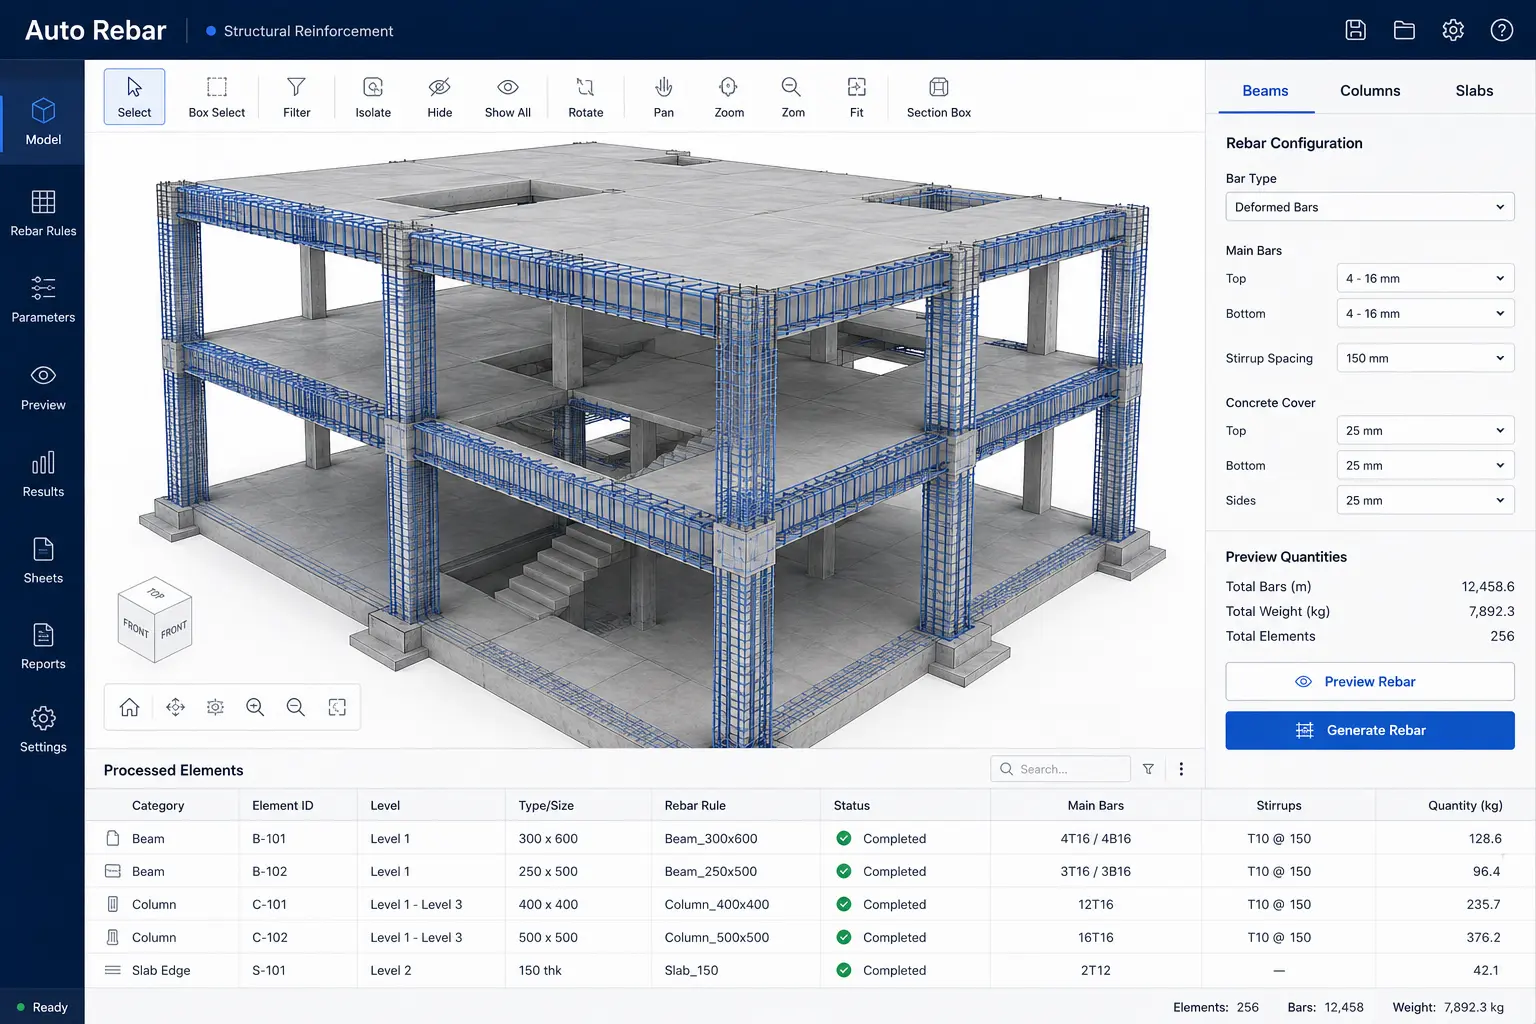1536x1024 pixels.
Task: Click the Hide elements tool
Action: (x=440, y=97)
